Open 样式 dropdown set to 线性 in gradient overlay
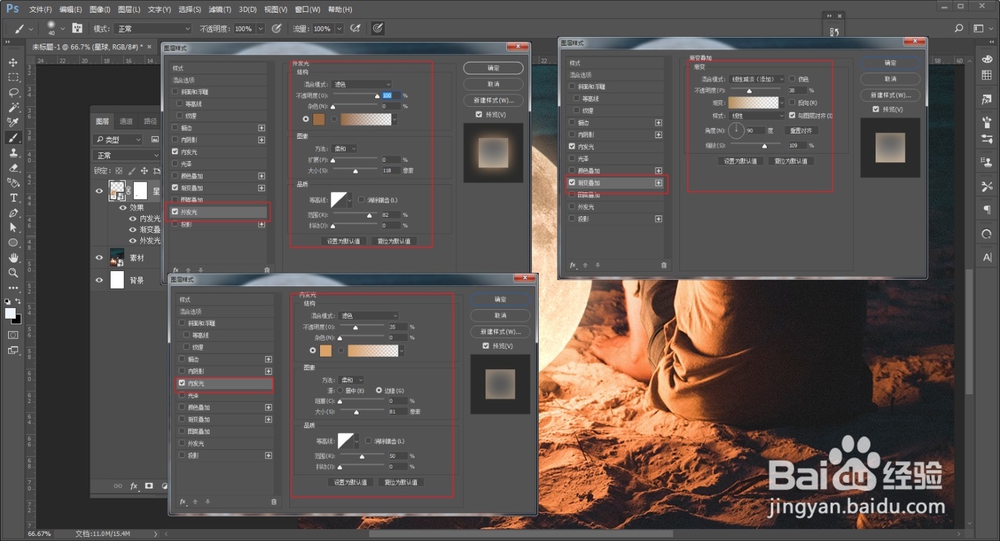The image size is (1000, 541). click(757, 115)
